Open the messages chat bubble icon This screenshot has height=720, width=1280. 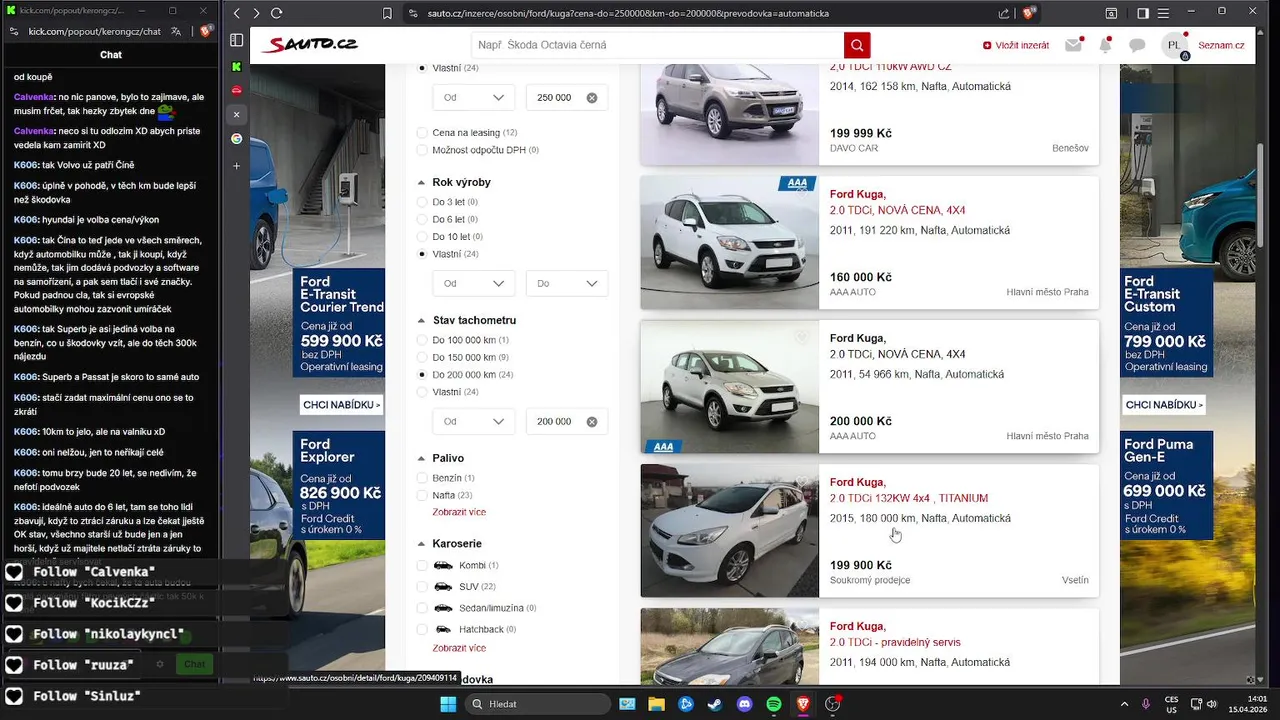point(1137,45)
